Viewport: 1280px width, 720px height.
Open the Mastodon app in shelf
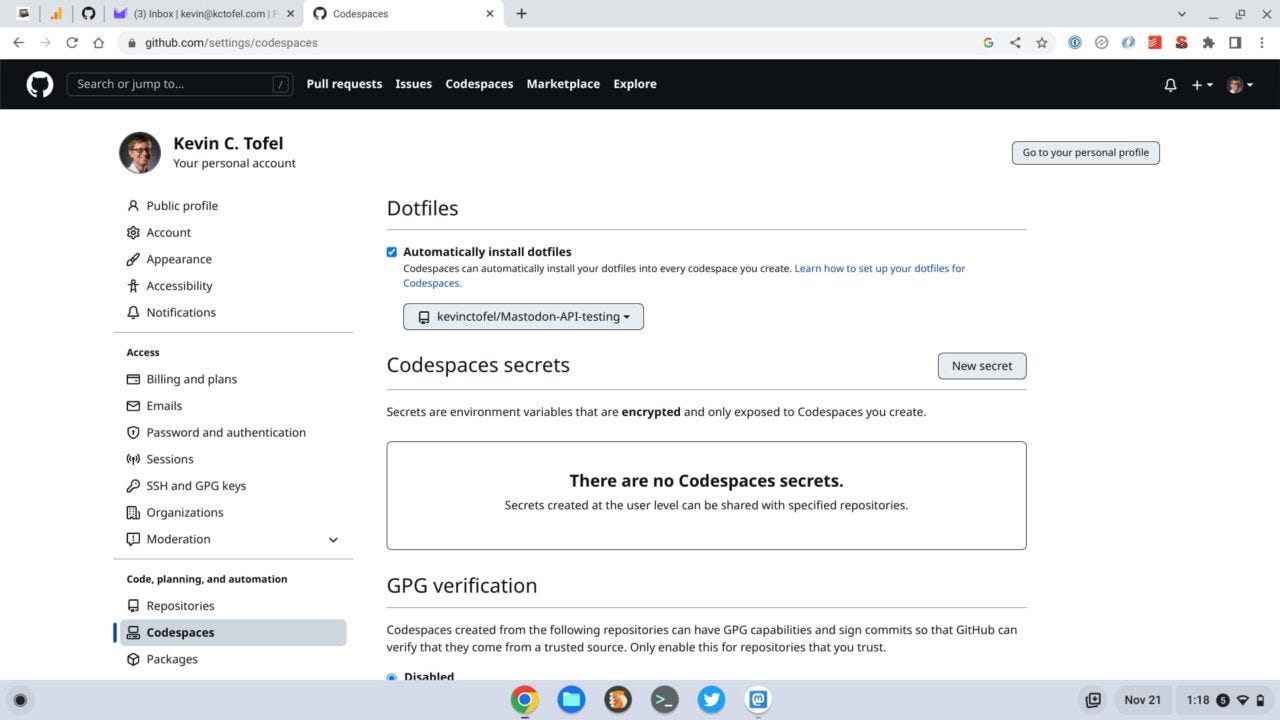[758, 700]
